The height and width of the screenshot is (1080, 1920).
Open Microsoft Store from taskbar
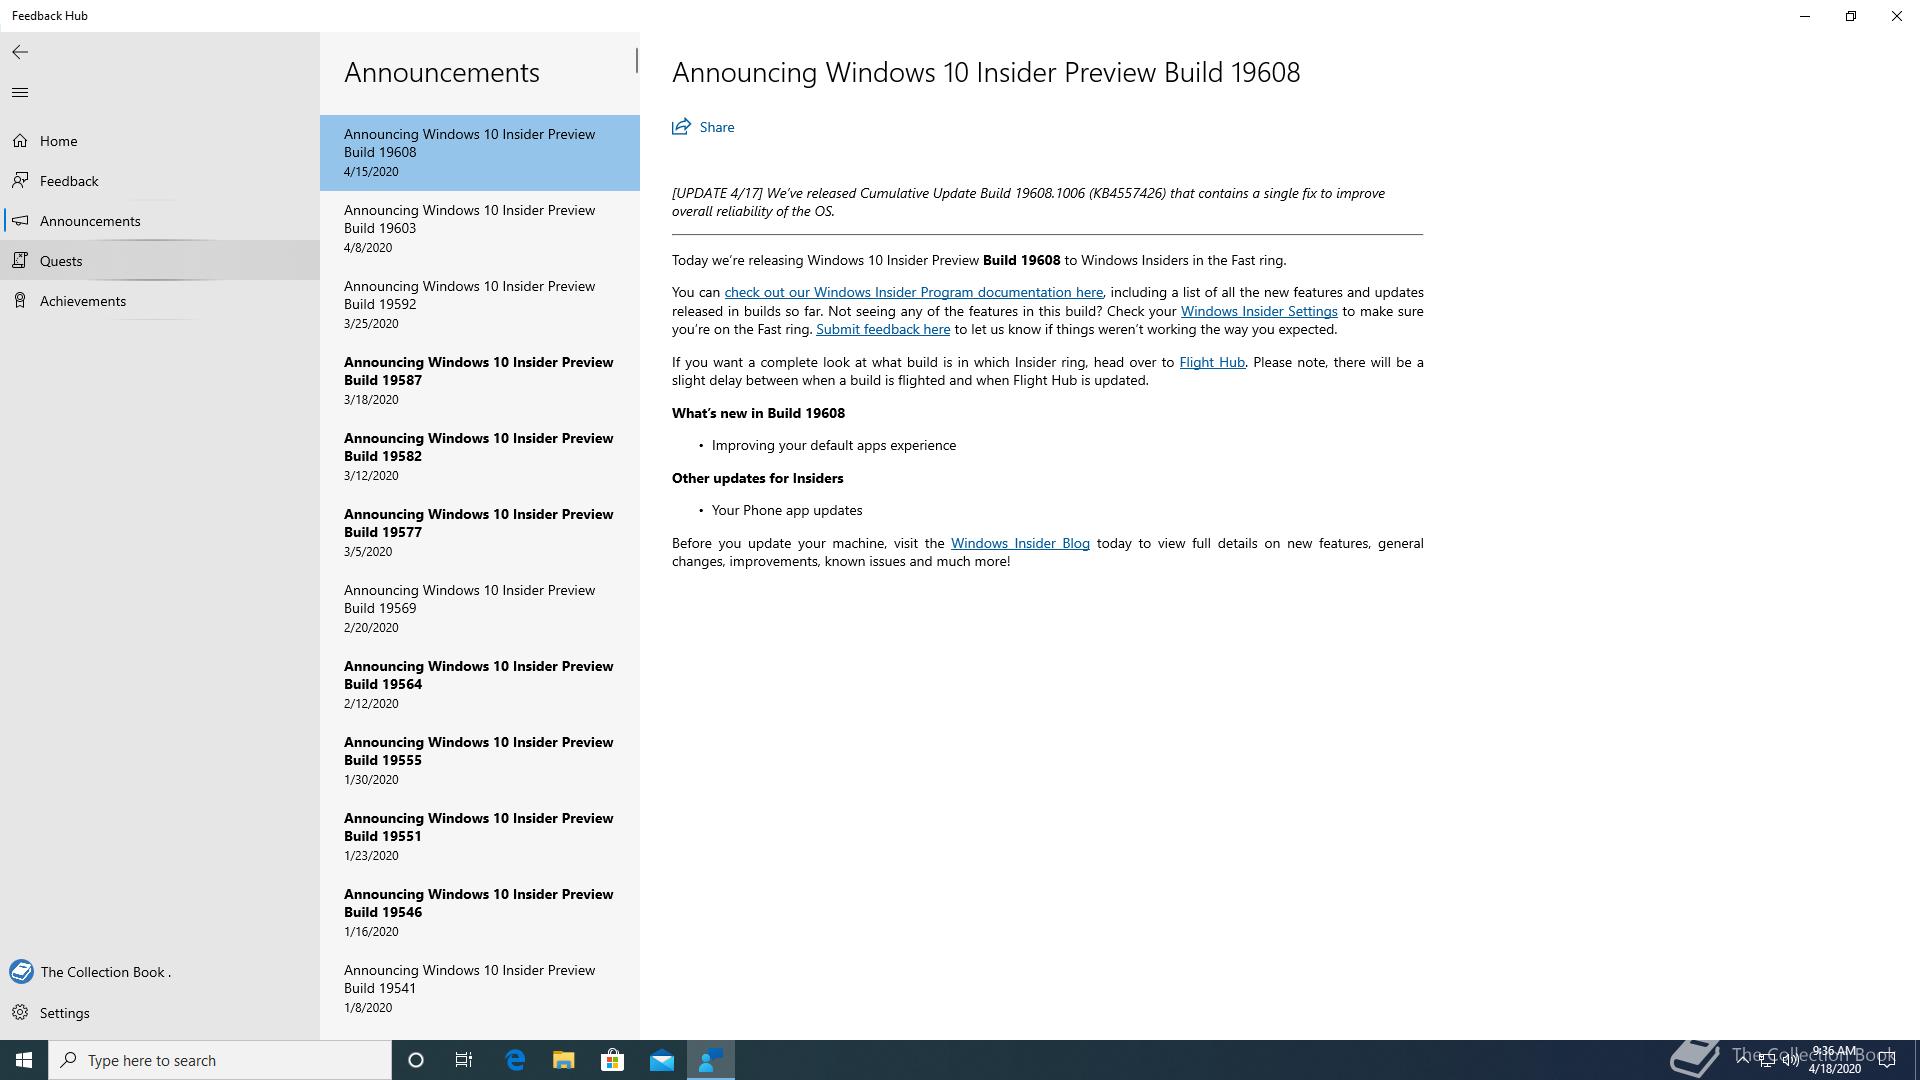613,1060
